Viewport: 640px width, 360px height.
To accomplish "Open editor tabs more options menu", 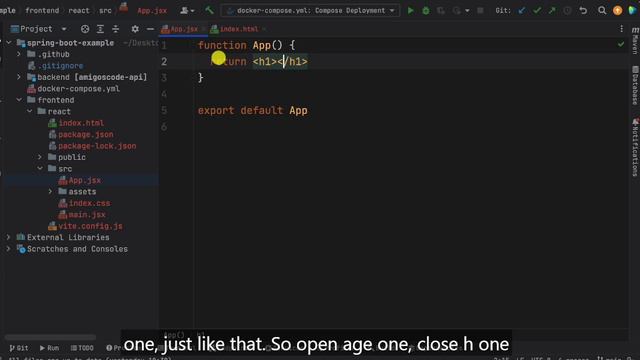I will point(621,29).
